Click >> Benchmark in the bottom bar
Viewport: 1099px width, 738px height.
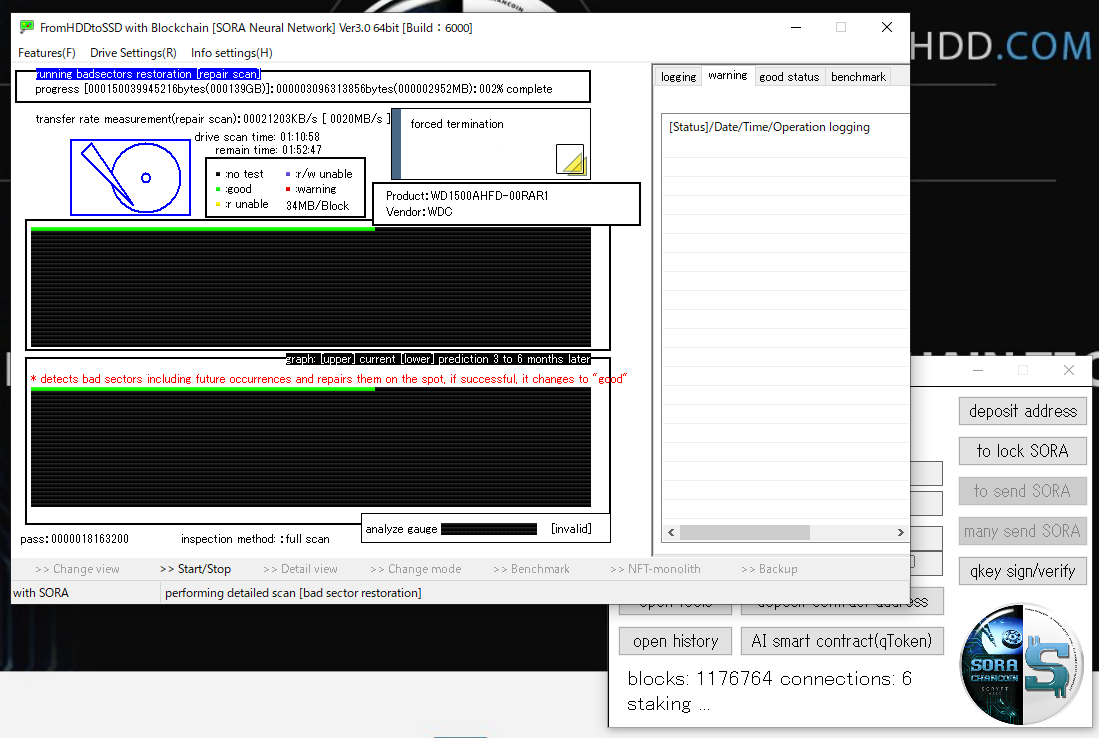tap(531, 569)
